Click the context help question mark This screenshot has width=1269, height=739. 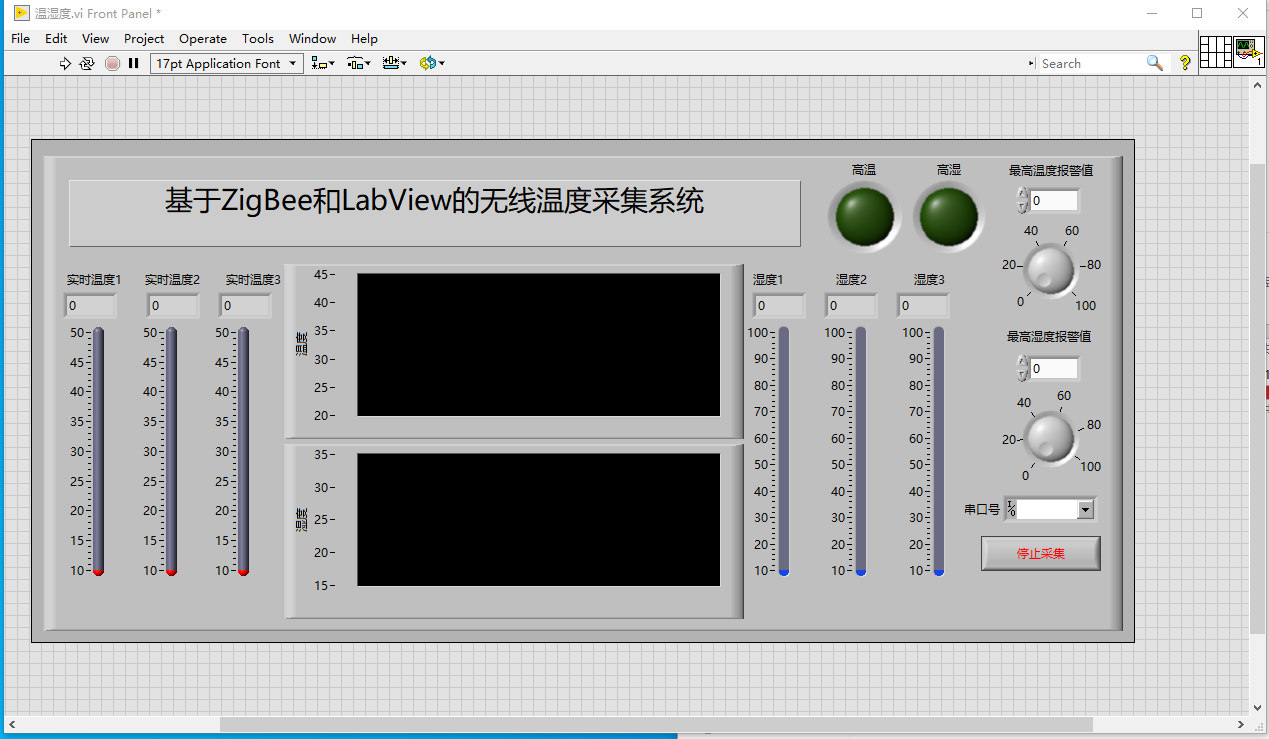coord(1183,63)
